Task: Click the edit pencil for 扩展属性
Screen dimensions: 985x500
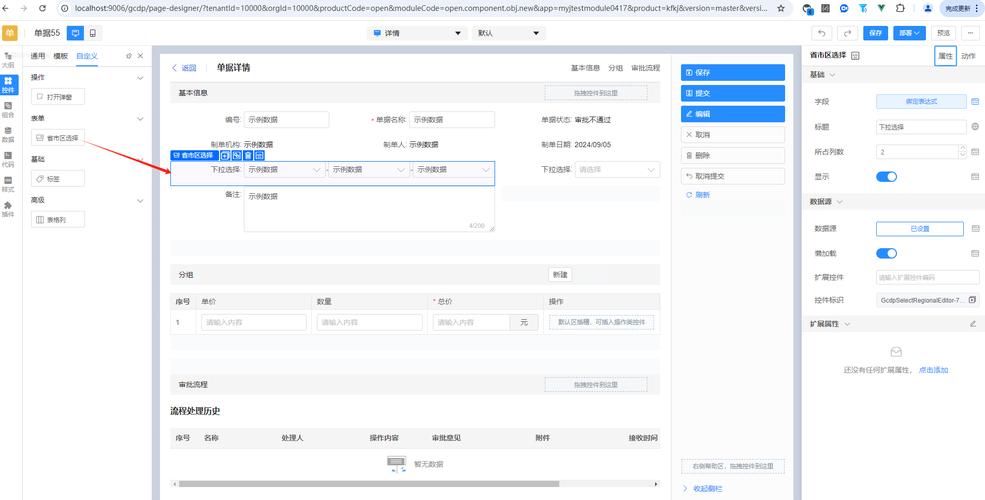Action: click(973, 324)
